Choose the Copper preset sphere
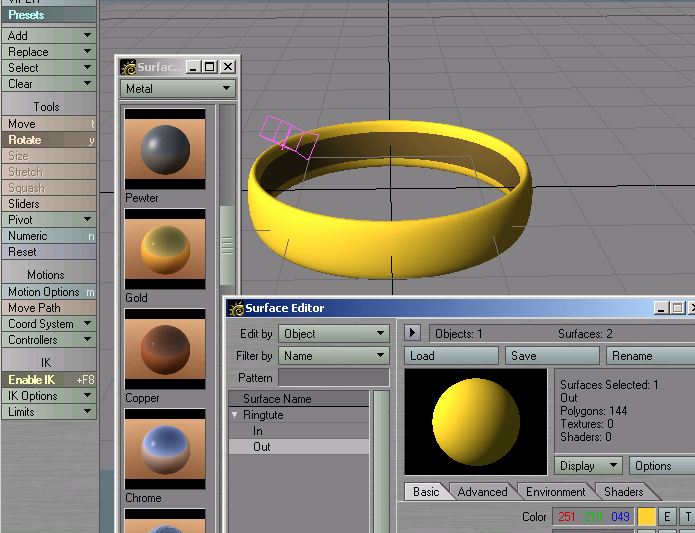The image size is (695, 533). 165,349
